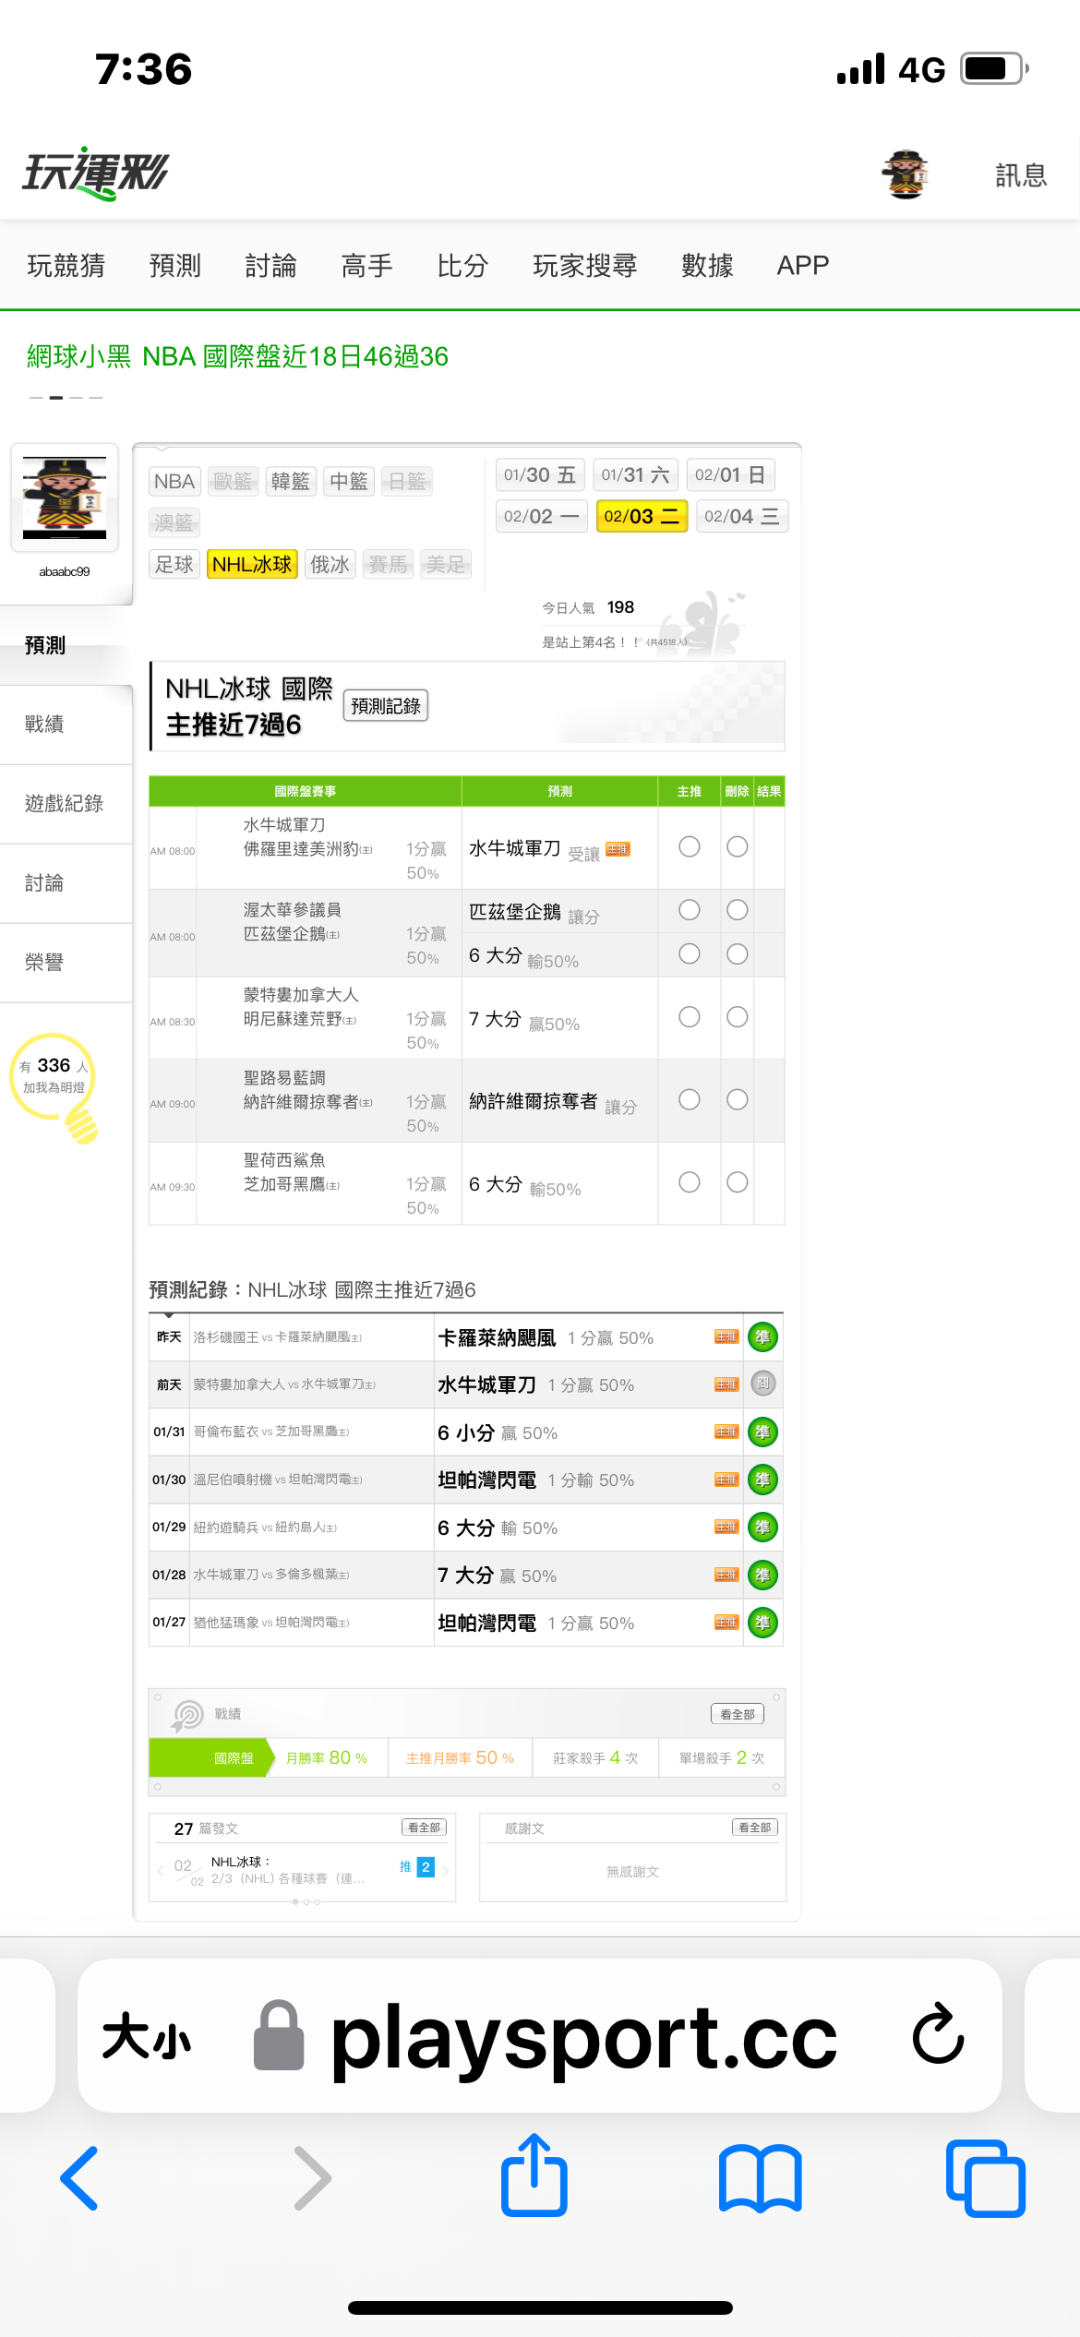Switch to the 足球 league tab

click(x=174, y=564)
